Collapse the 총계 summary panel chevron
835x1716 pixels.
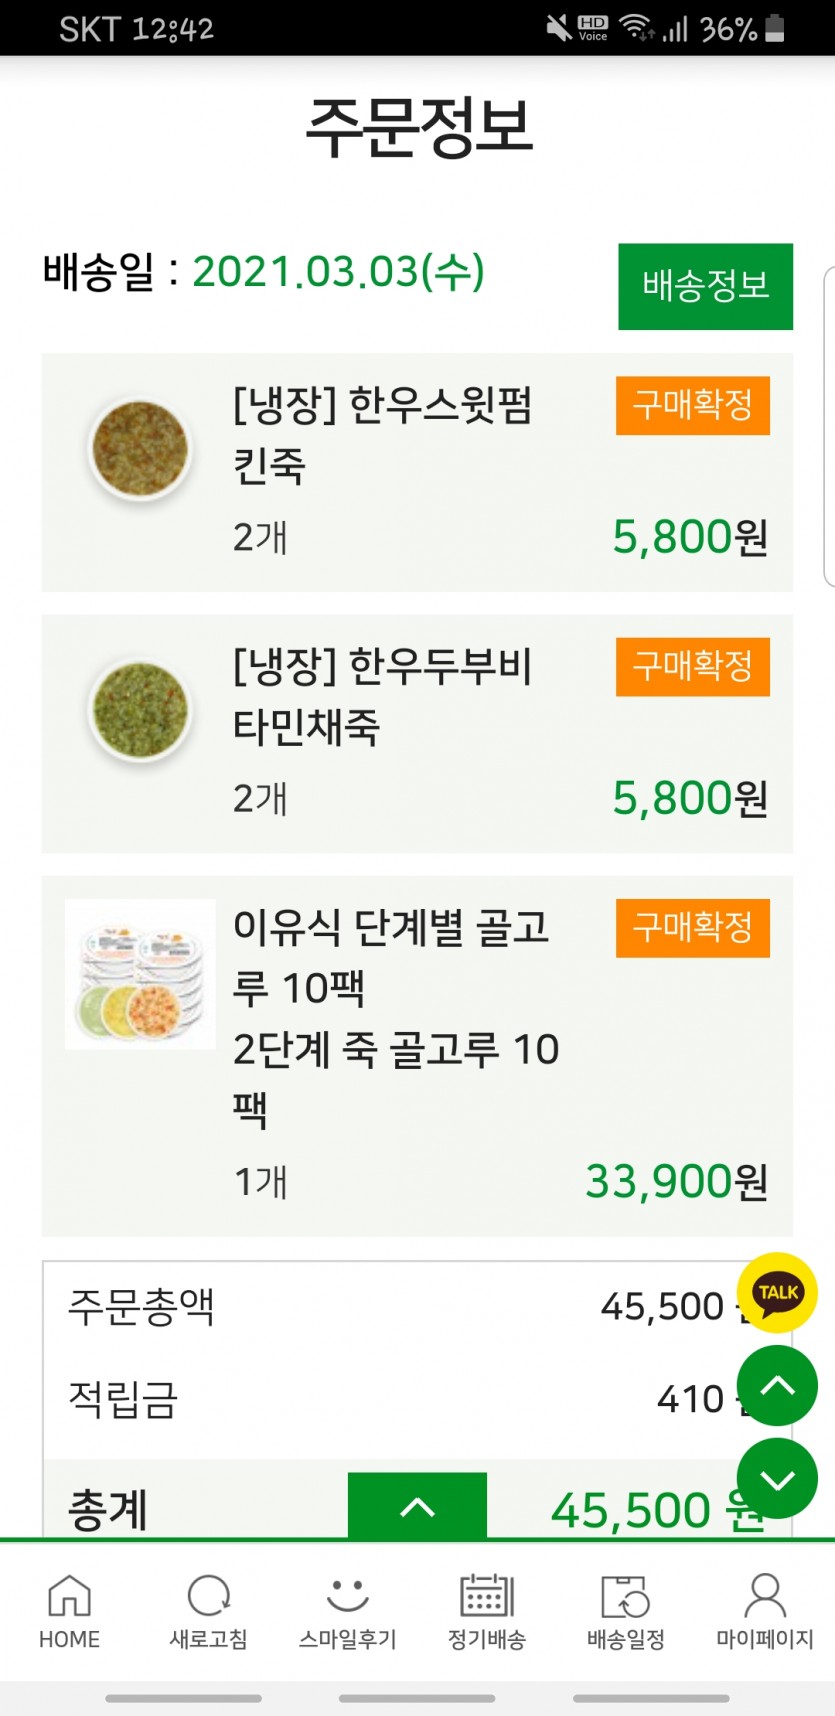[417, 1506]
